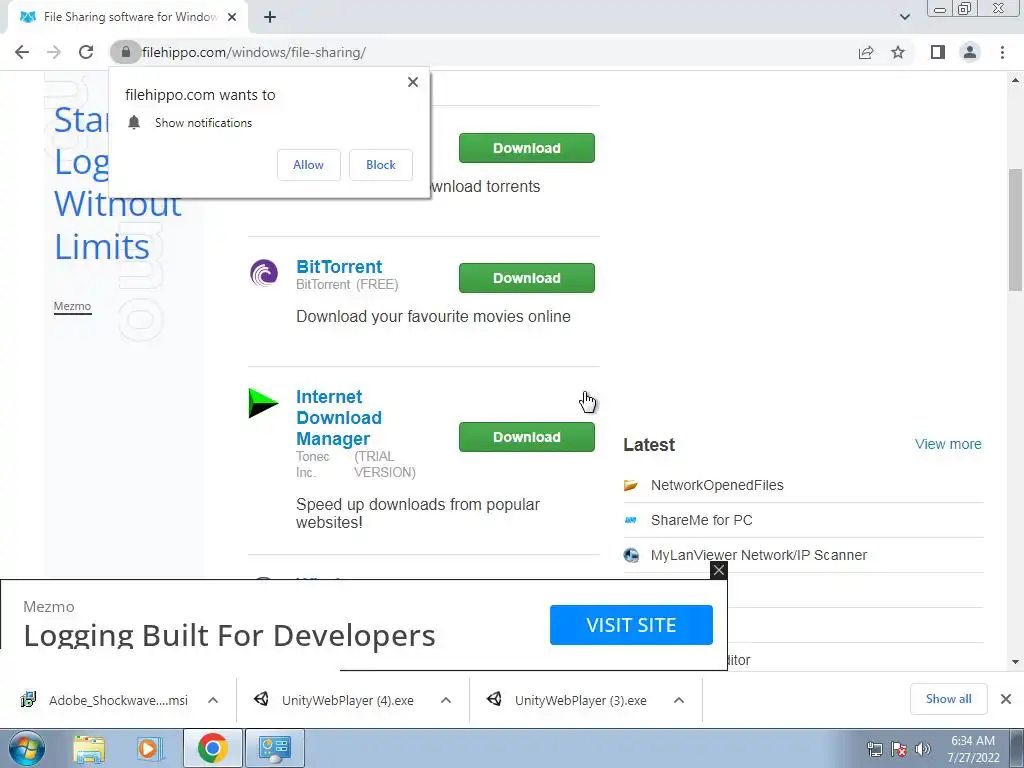Click the address bar URL
This screenshot has width=1024, height=768.
(254, 52)
